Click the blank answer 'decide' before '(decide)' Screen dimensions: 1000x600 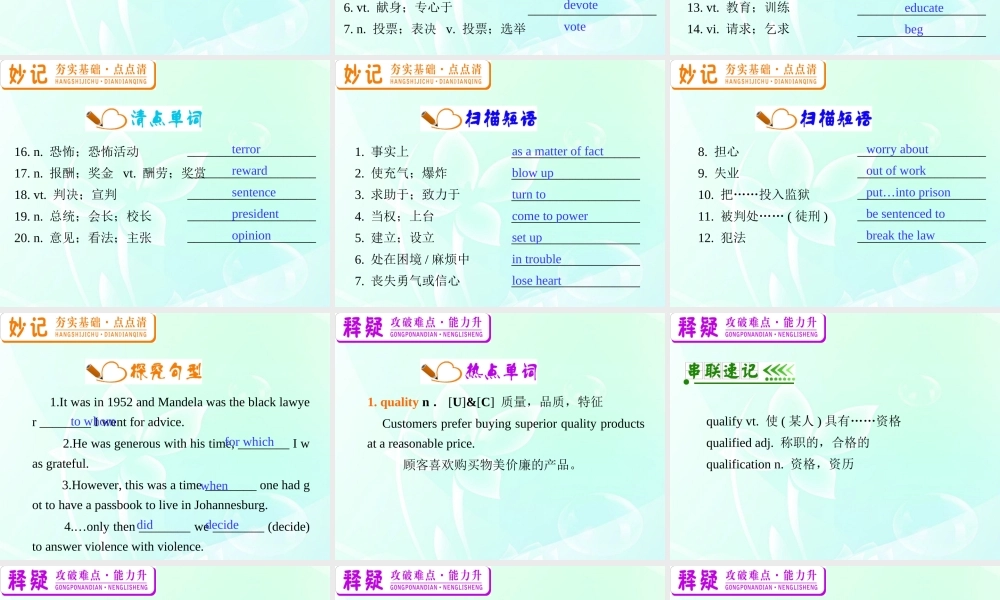click(223, 525)
